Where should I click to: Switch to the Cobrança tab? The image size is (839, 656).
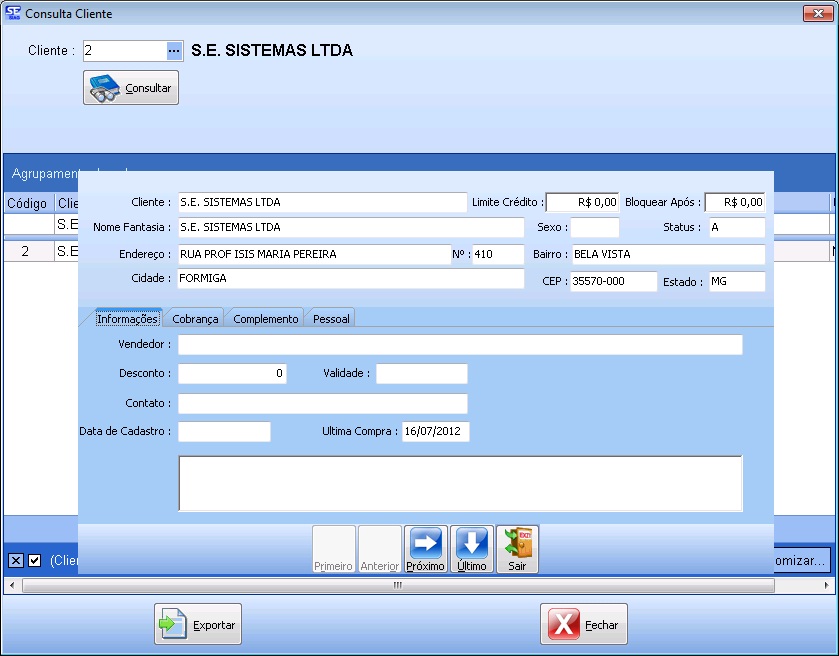pyautogui.click(x=195, y=319)
